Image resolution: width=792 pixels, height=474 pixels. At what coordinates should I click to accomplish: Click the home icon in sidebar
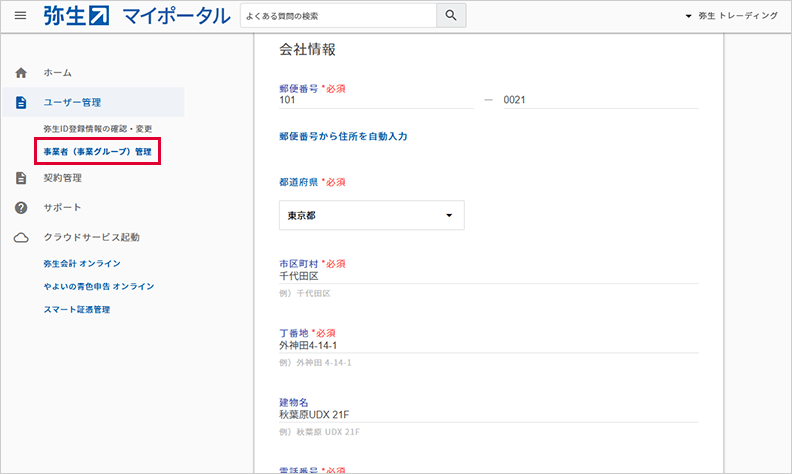tap(21, 73)
